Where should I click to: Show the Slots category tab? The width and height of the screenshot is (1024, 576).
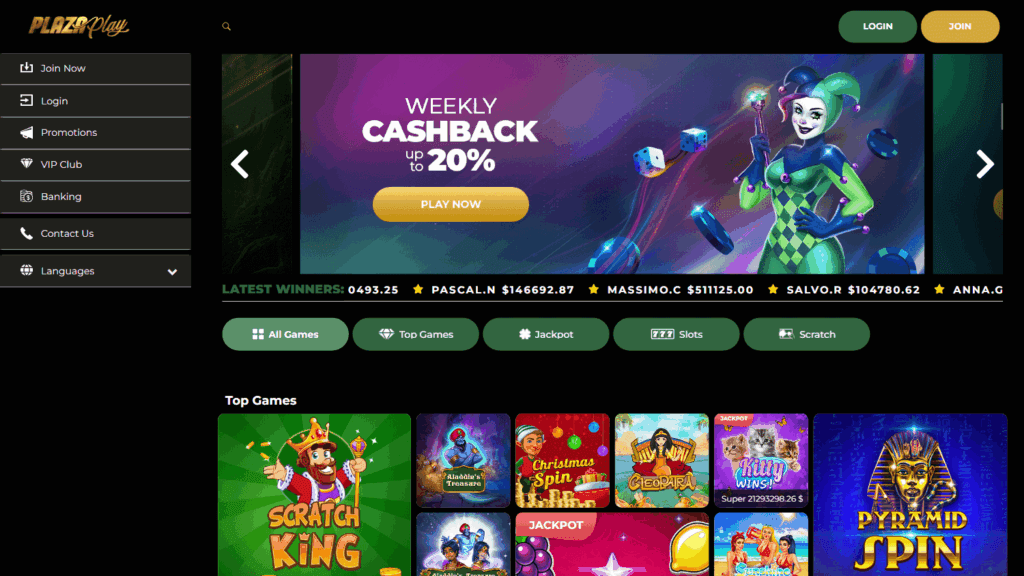tap(677, 334)
